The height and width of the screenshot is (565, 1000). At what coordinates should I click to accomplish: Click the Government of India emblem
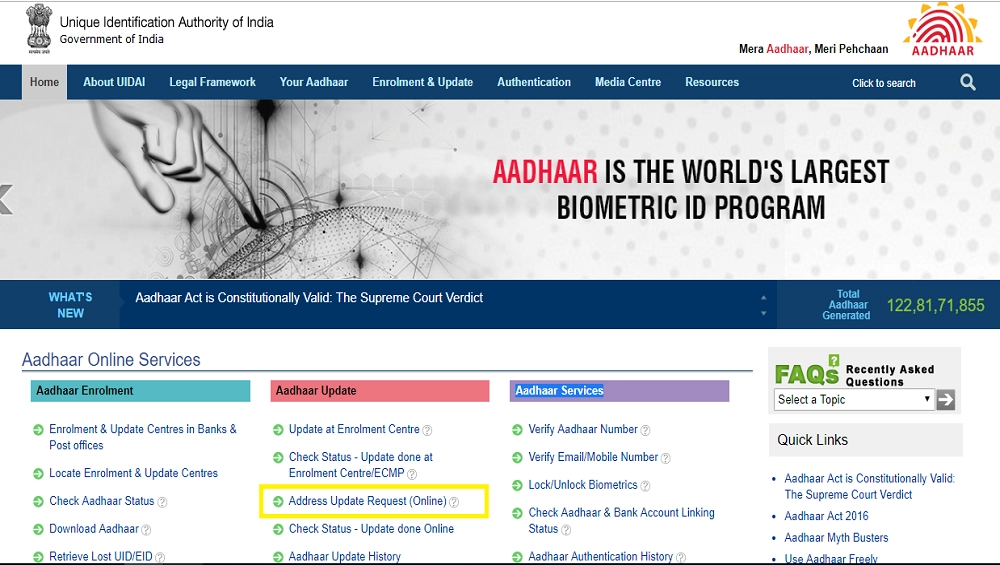pos(39,29)
